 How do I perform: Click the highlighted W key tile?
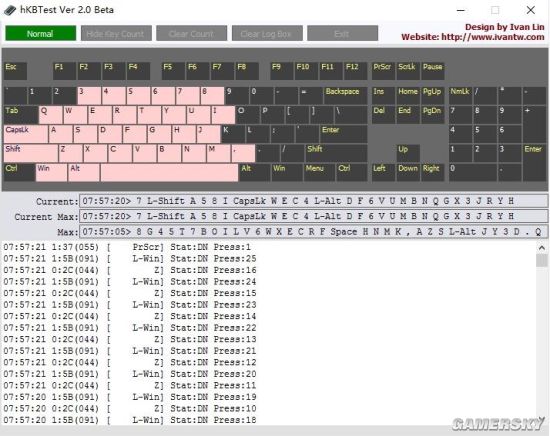point(75,115)
